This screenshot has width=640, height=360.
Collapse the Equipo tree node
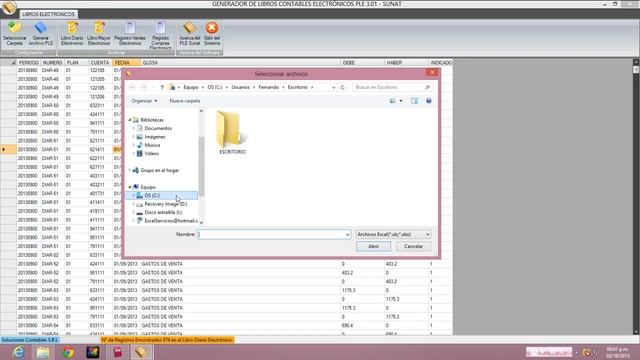(x=130, y=187)
